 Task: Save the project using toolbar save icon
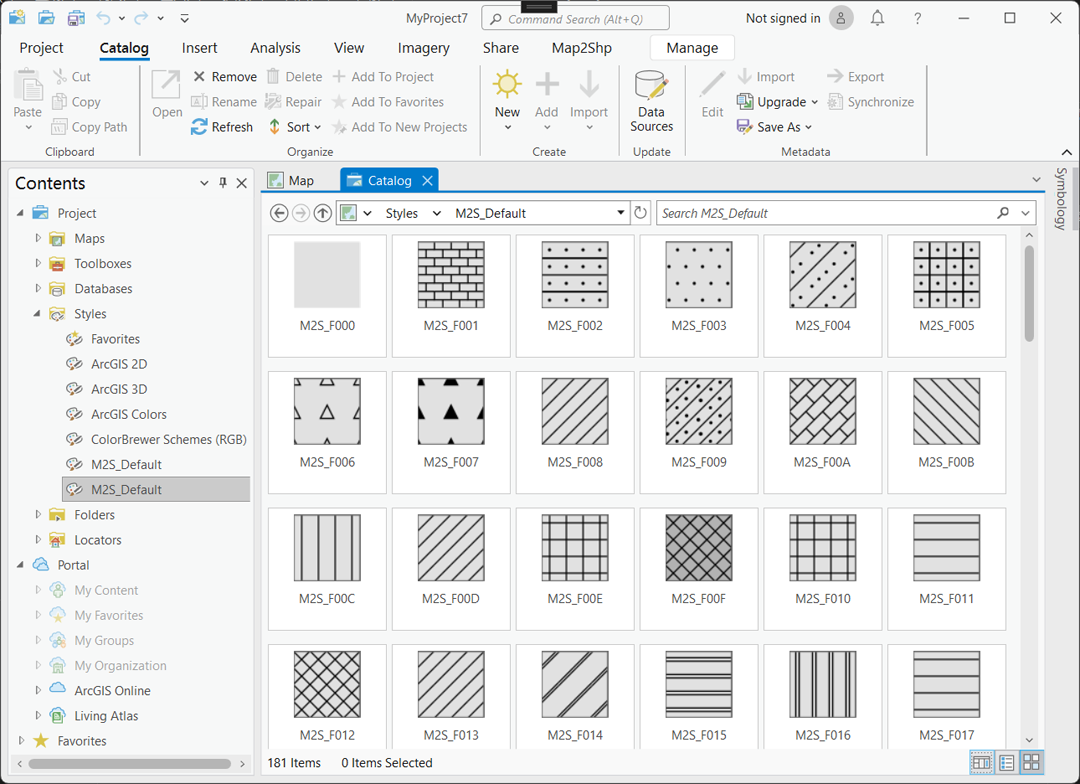76,18
